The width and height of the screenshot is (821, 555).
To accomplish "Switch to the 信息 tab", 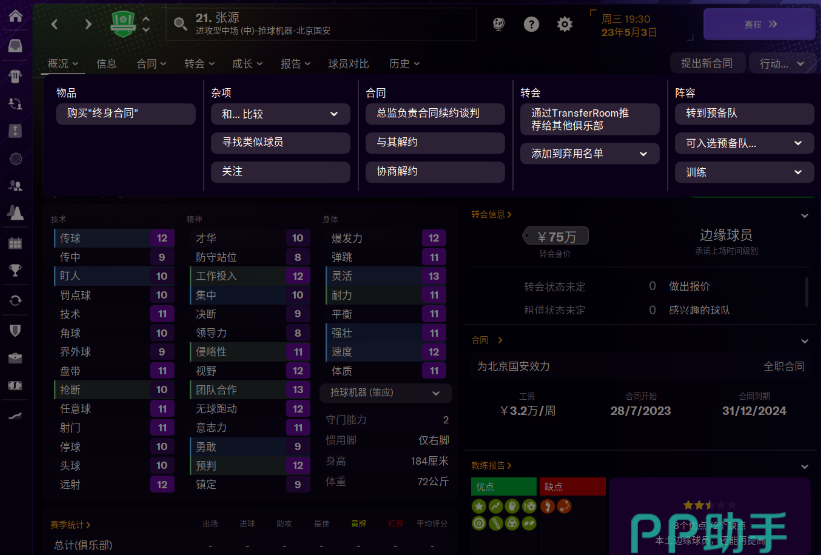I will click(x=106, y=64).
